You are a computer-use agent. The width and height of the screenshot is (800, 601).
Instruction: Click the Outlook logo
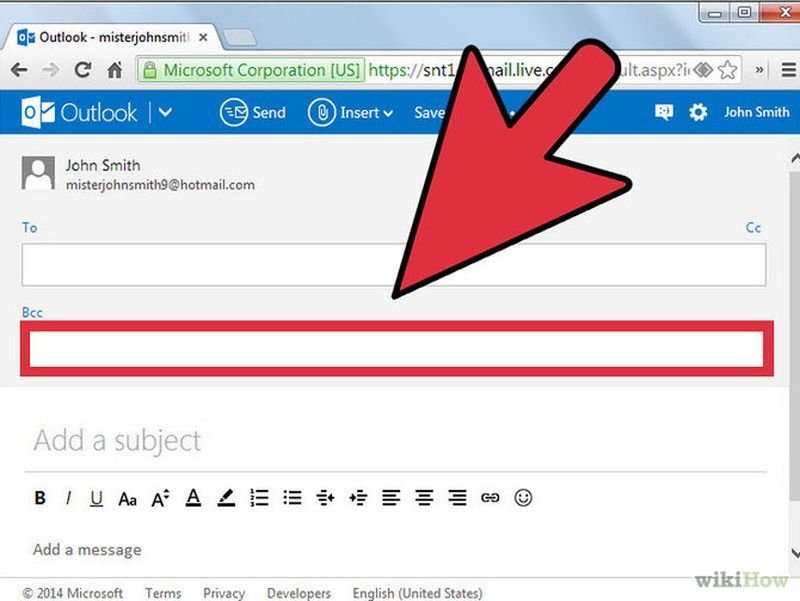coord(80,112)
